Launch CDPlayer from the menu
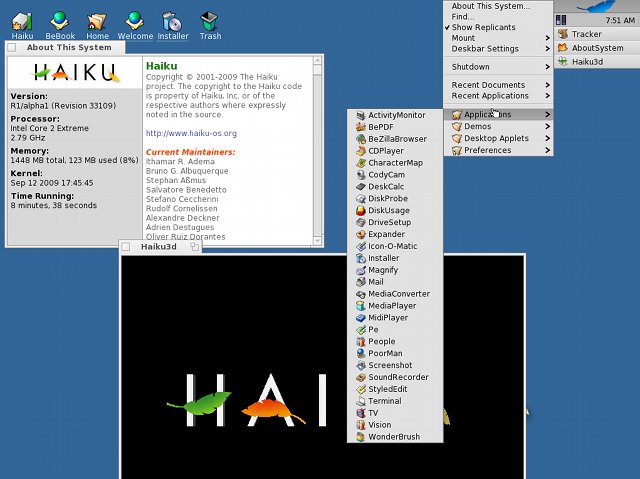 pyautogui.click(x=395, y=151)
